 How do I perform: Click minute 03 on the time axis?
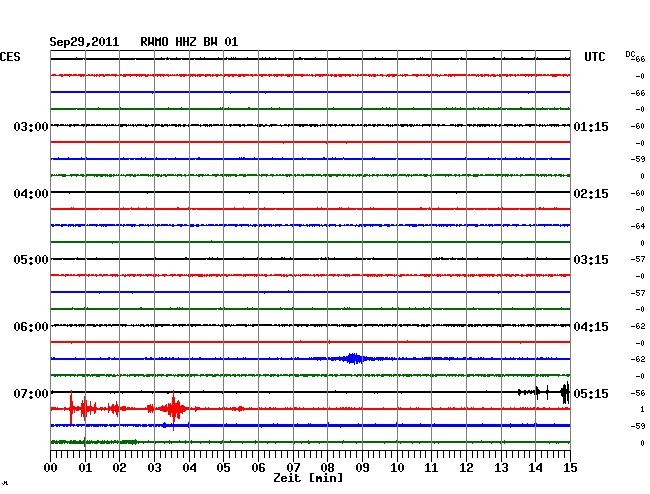tap(154, 467)
